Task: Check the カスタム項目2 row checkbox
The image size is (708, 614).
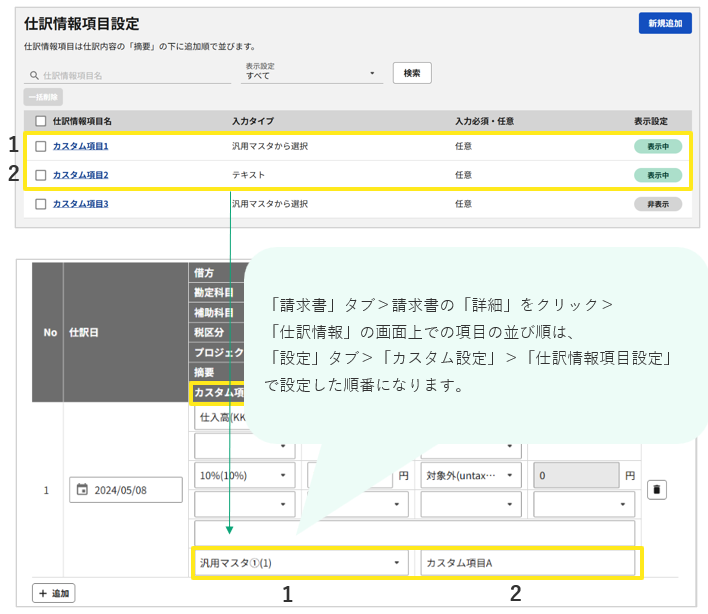Action: pos(41,175)
